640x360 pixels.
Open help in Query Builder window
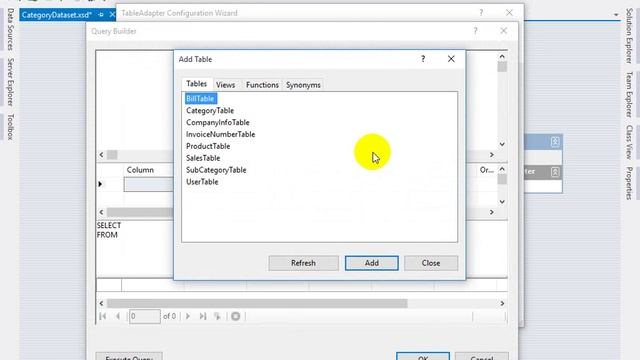pyautogui.click(x=476, y=31)
